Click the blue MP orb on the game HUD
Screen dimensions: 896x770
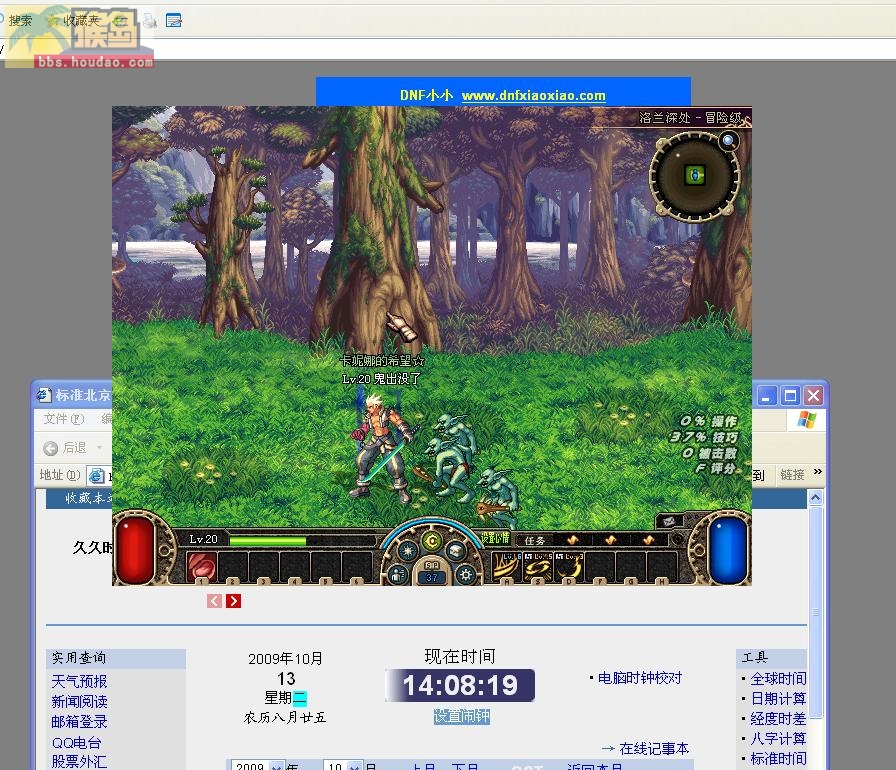pyautogui.click(x=728, y=550)
